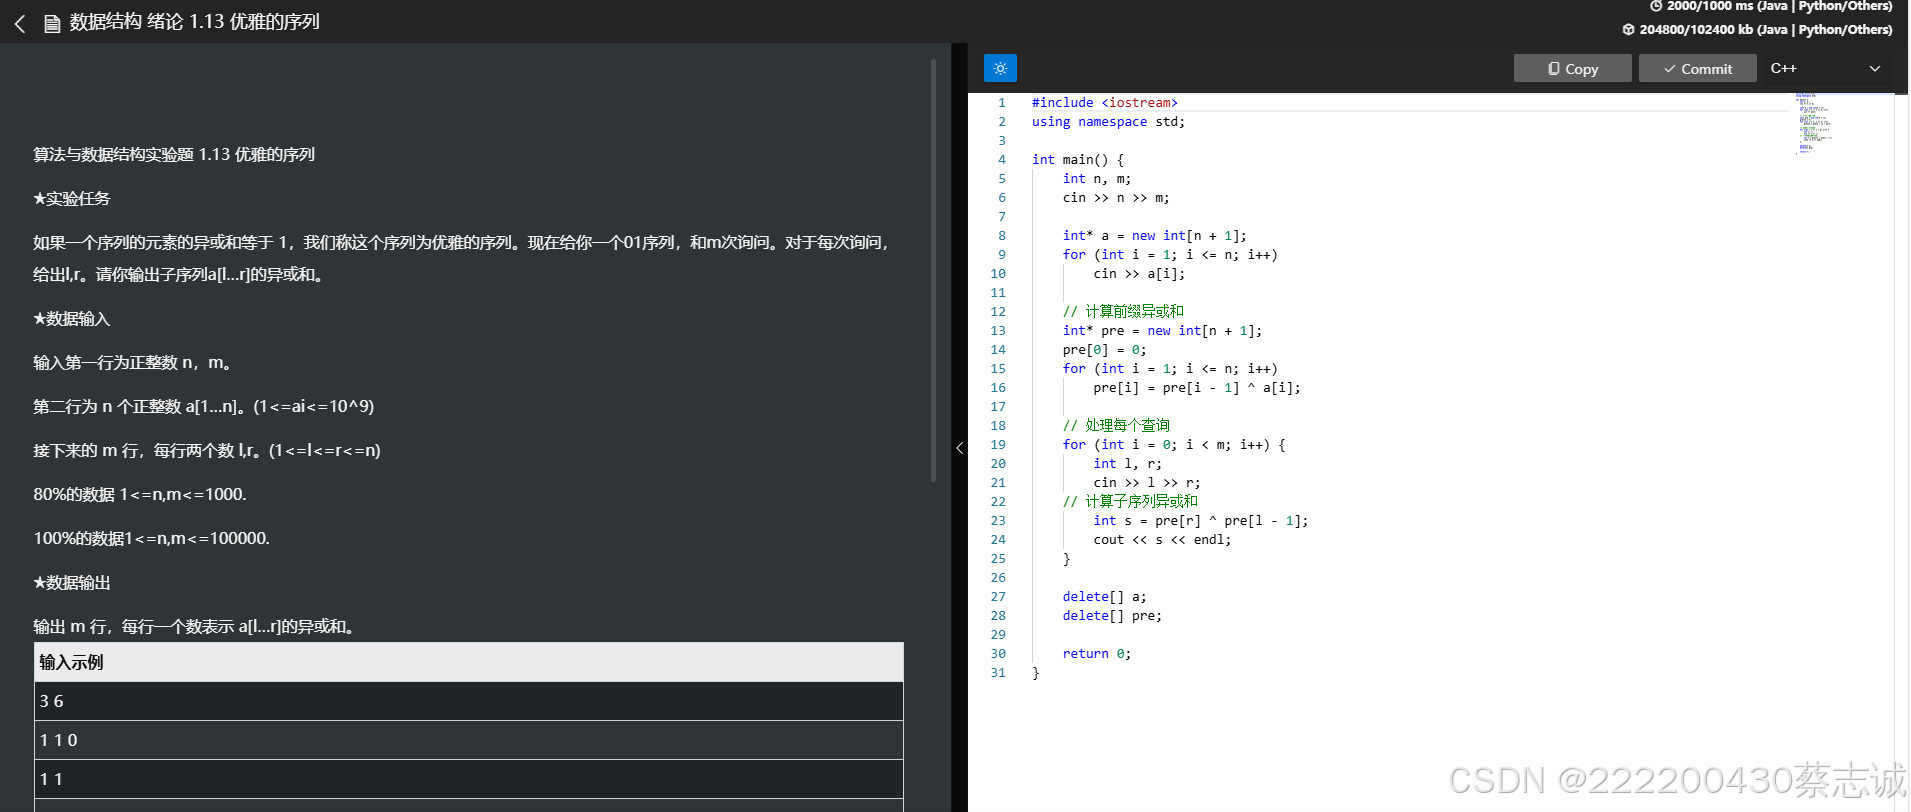Image resolution: width=1911 pixels, height=812 pixels.
Task: Click the line '输出 m 行，每行一个数表示 a[l...r]的异或和。'
Action: tap(196, 626)
